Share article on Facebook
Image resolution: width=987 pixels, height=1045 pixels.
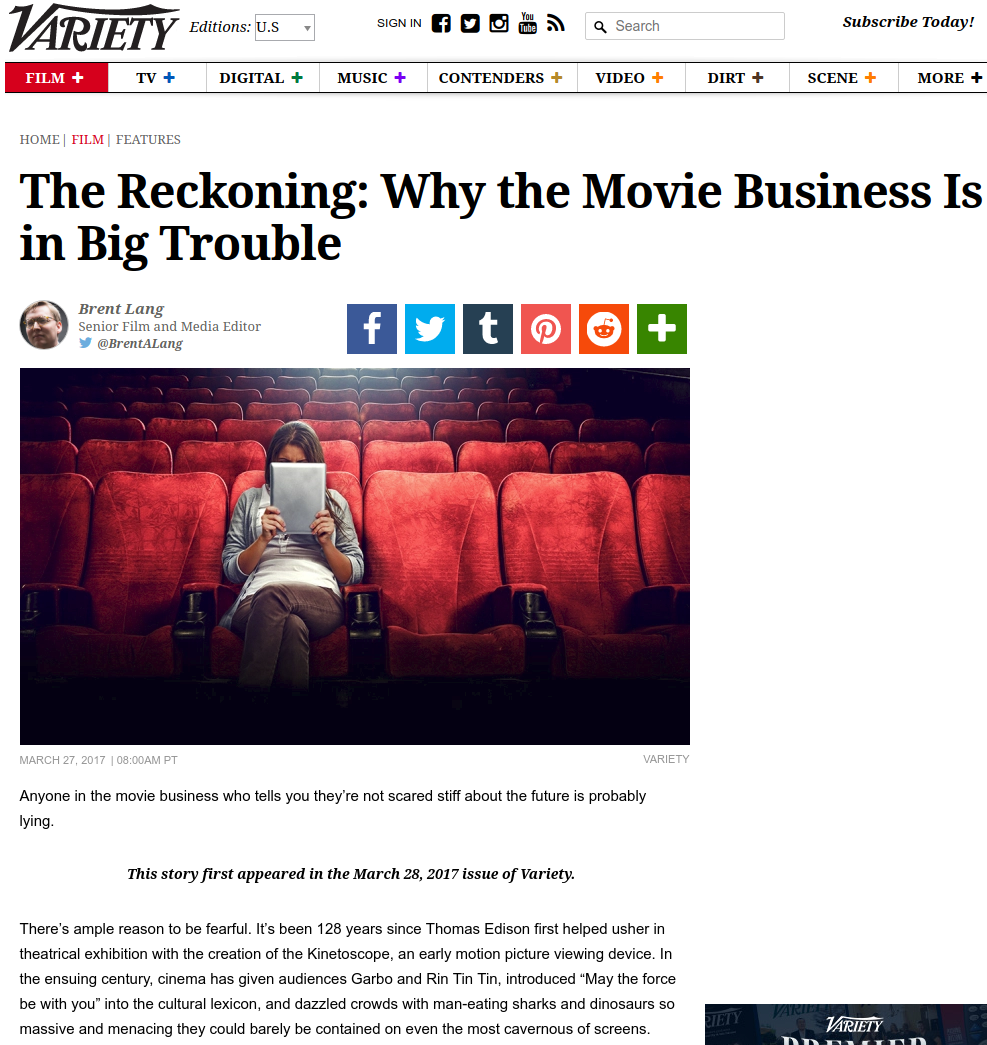(372, 329)
